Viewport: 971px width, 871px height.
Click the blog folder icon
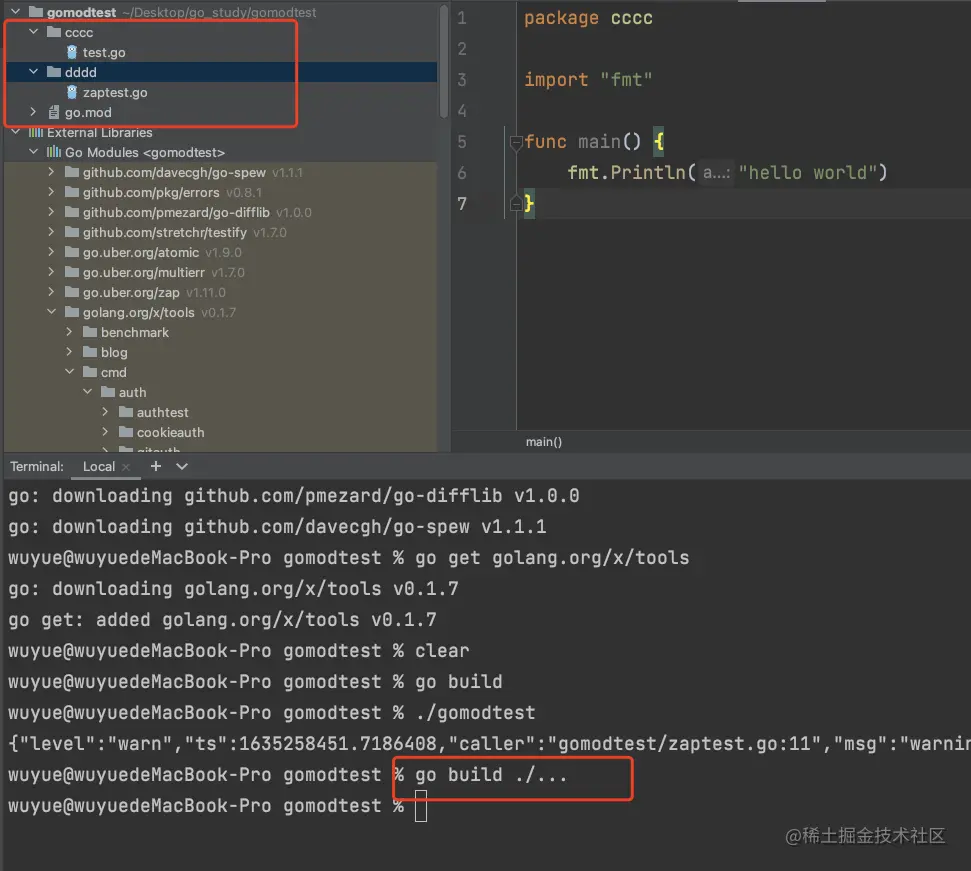[x=90, y=352]
